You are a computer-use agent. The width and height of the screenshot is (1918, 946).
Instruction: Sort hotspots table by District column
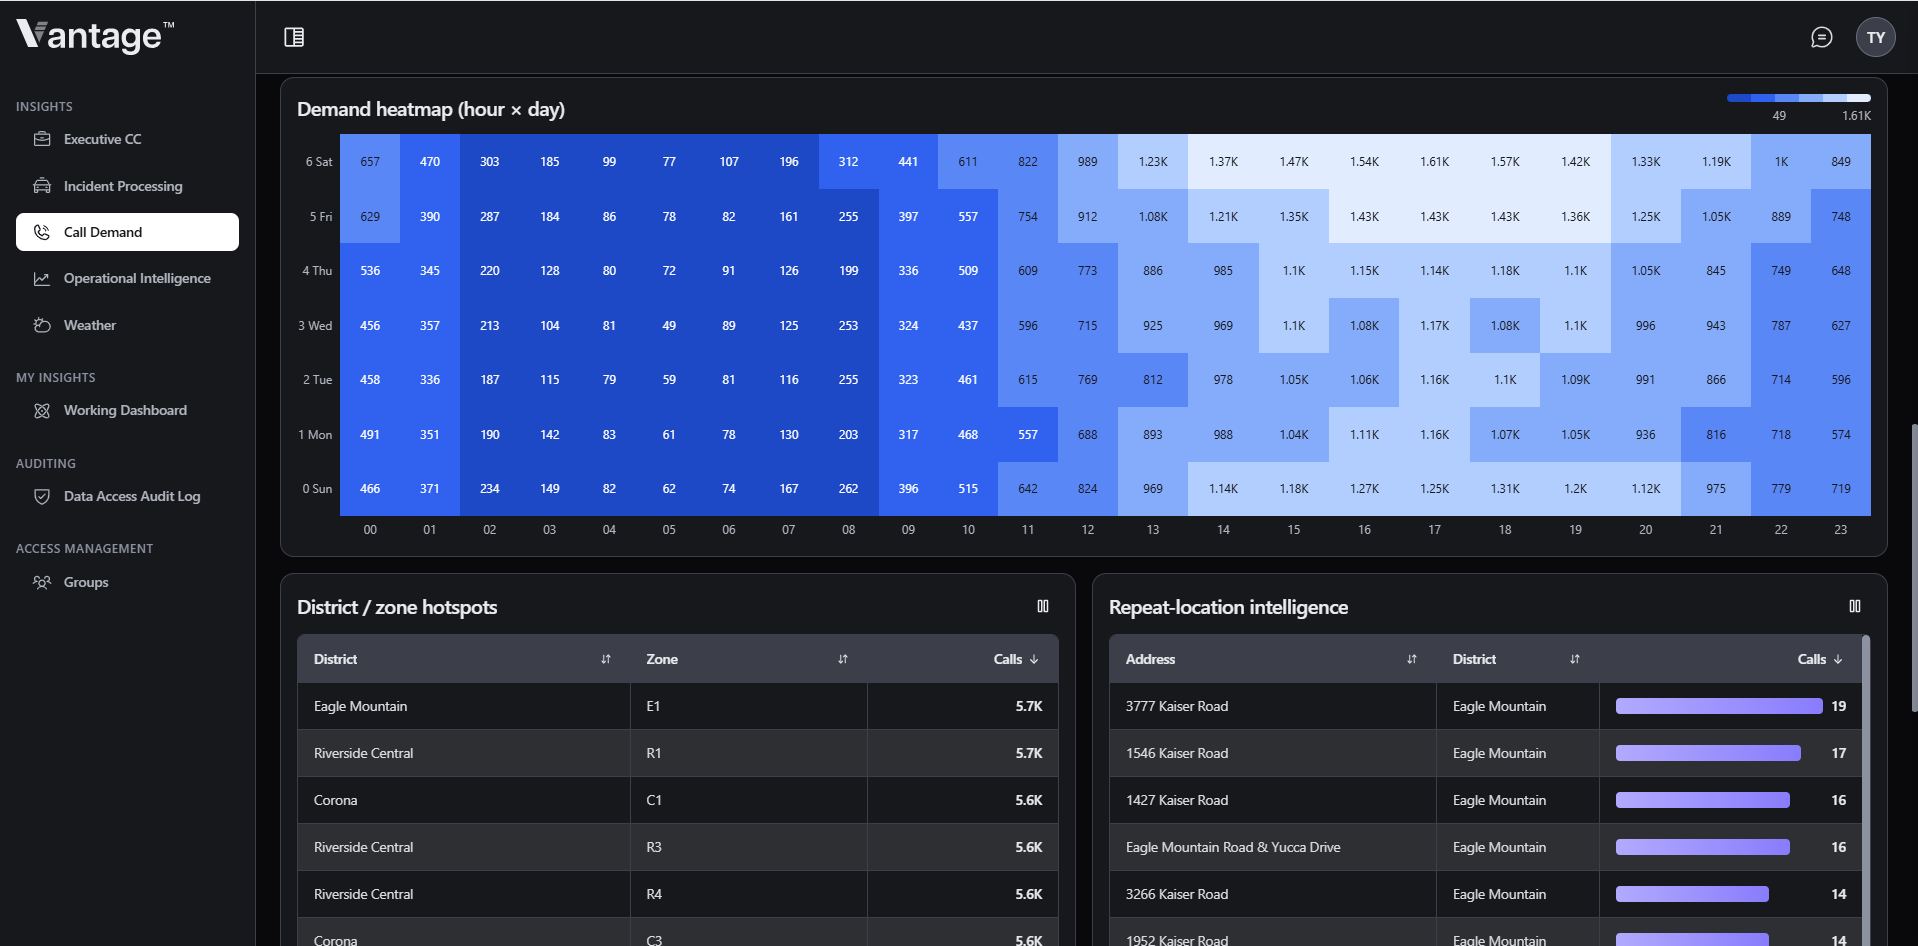[606, 659]
